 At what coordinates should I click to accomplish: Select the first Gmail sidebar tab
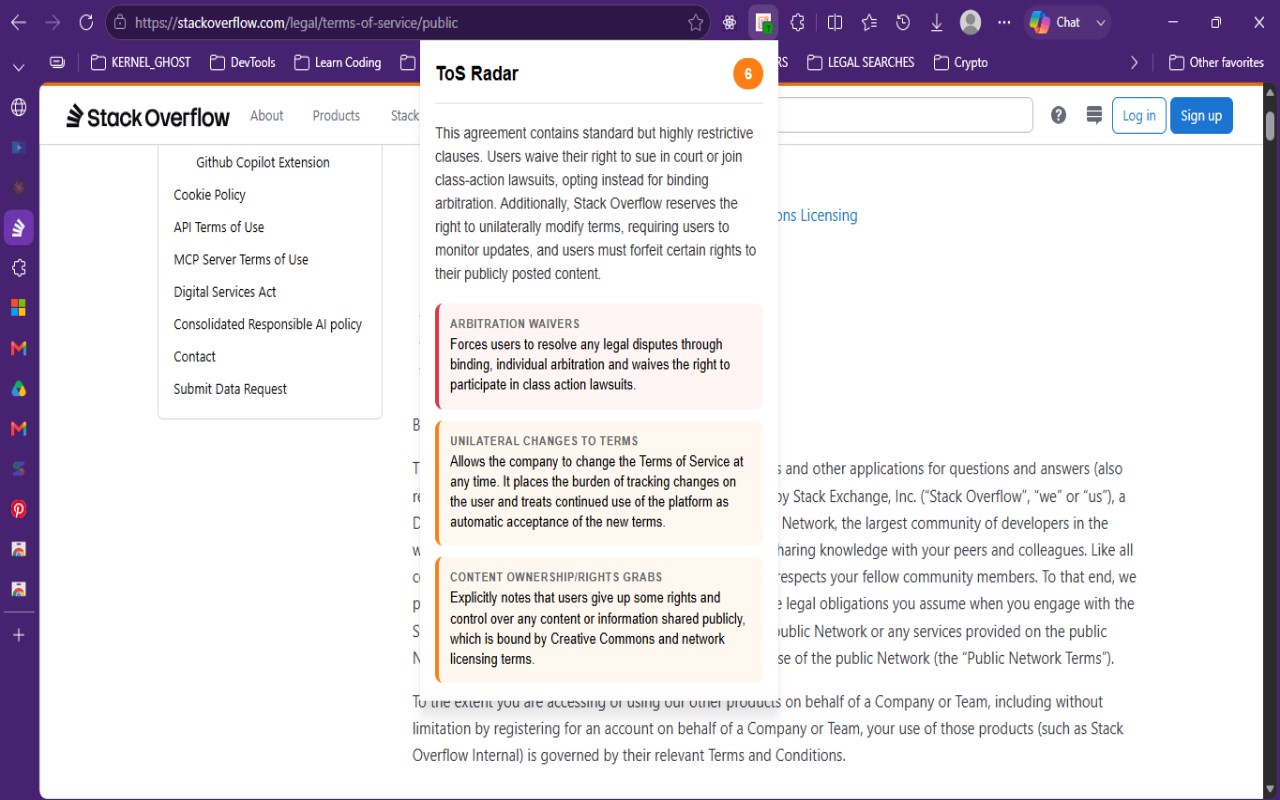18,348
